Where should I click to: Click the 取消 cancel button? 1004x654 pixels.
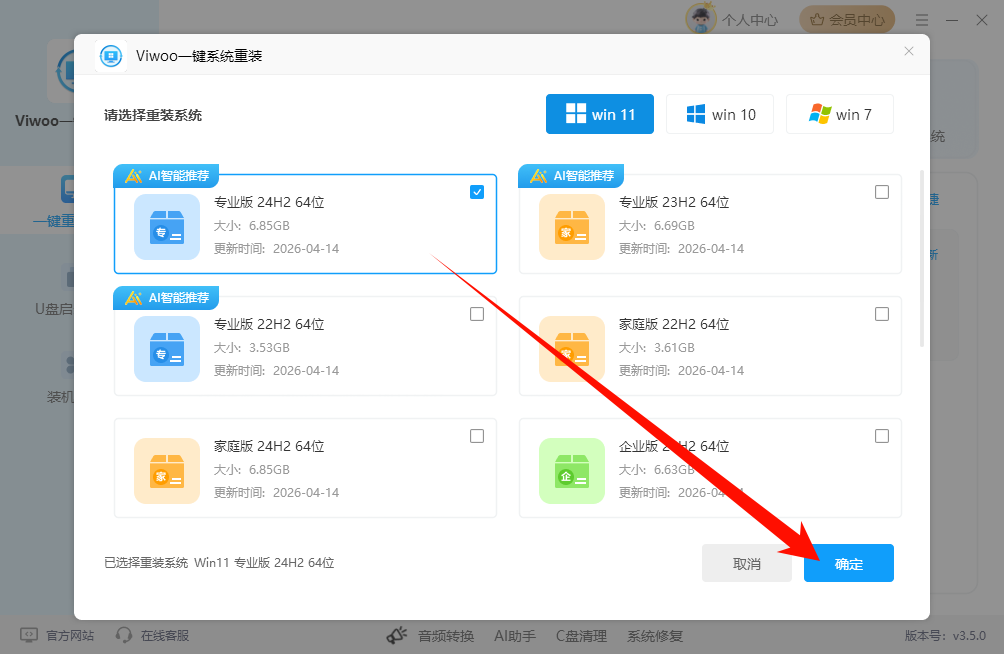pos(747,563)
